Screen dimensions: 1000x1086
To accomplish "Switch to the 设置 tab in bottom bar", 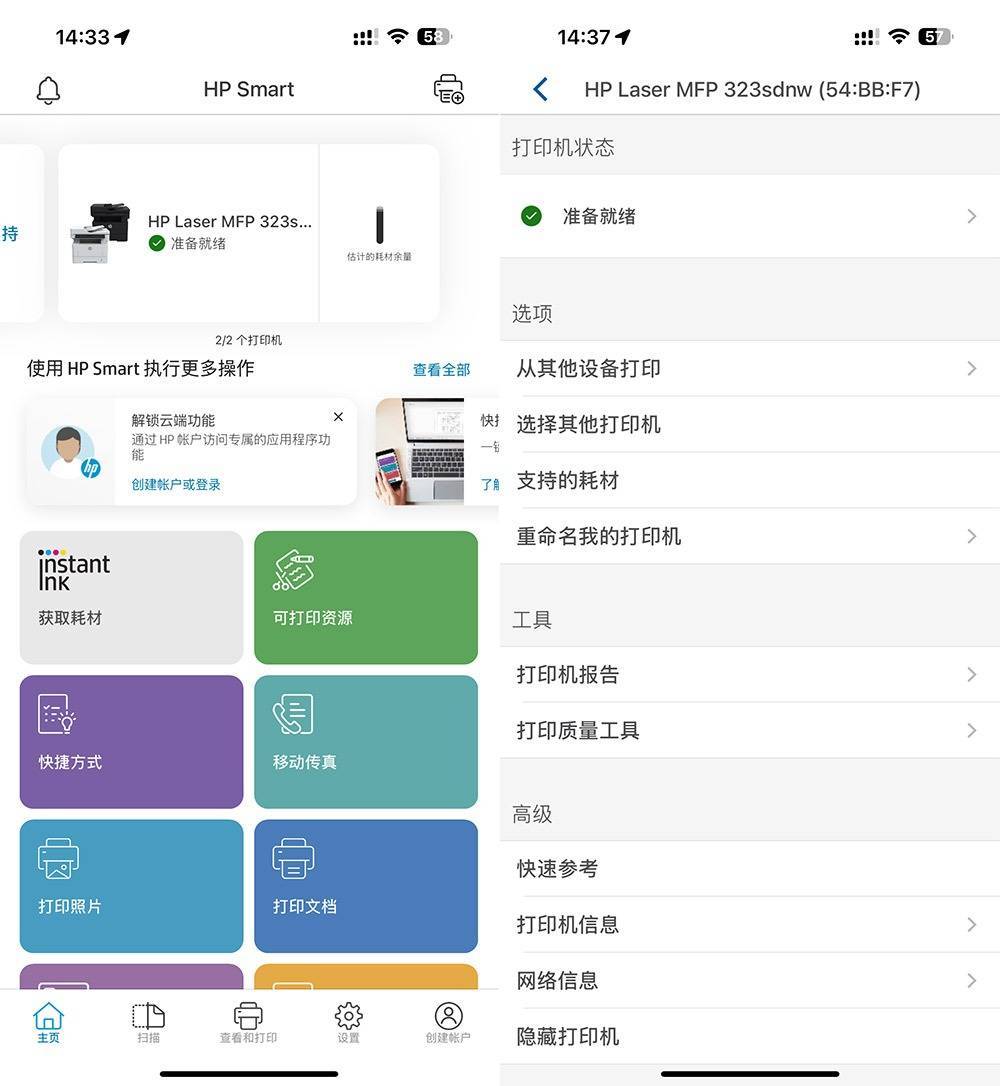I will 347,1022.
